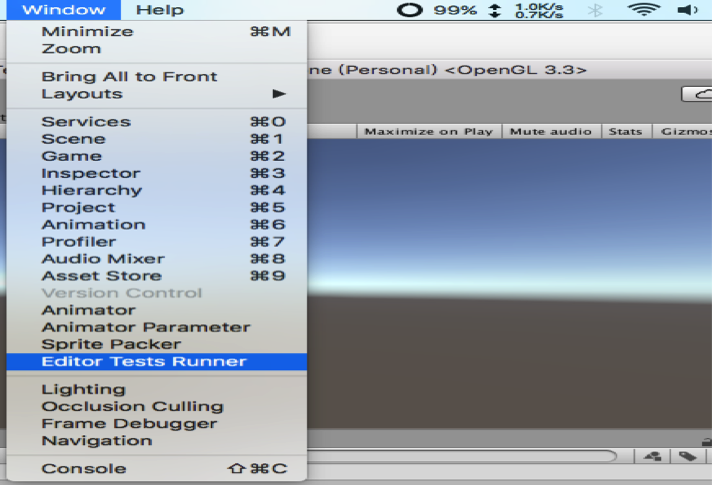Select the Game menu item
This screenshot has width=712, height=486.
[157, 156]
